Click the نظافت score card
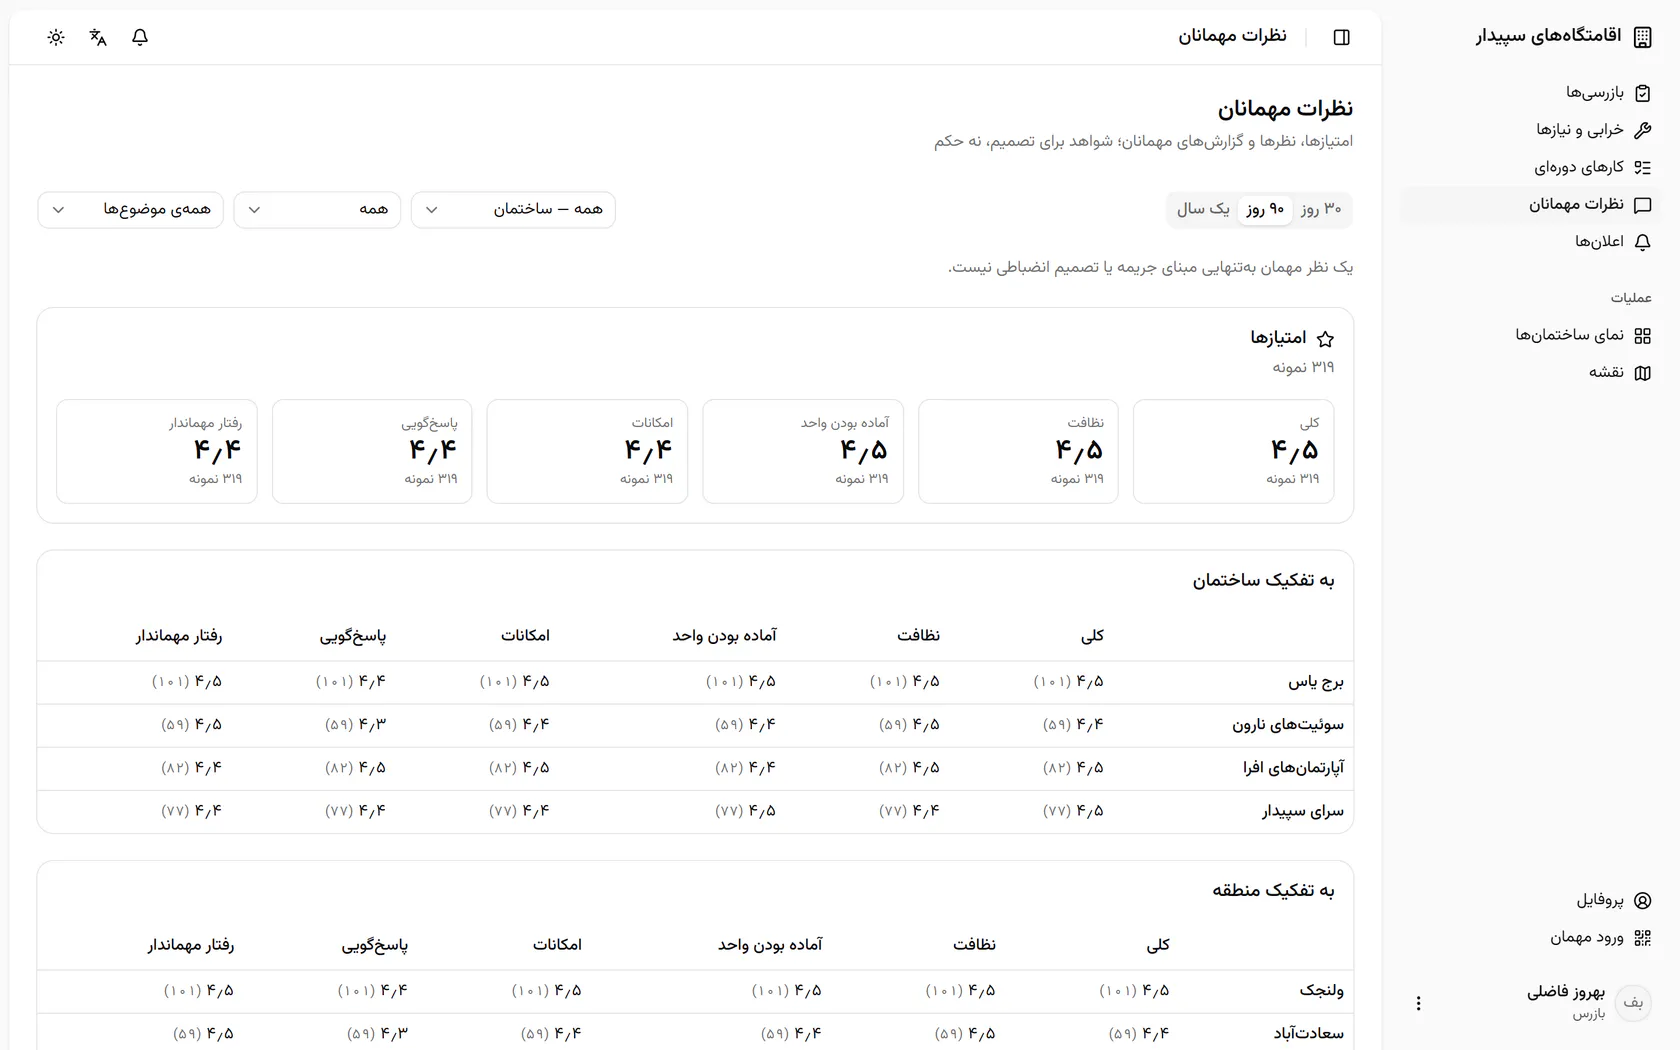 click(x=1018, y=451)
